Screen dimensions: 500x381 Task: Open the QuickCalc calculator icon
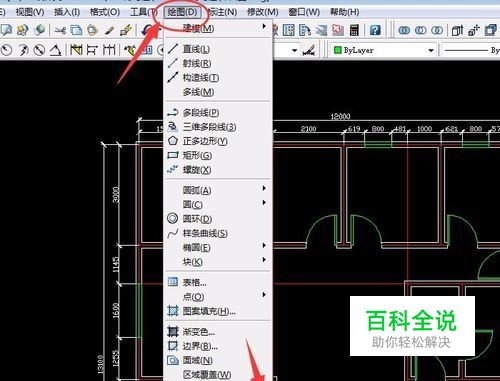tap(354, 30)
